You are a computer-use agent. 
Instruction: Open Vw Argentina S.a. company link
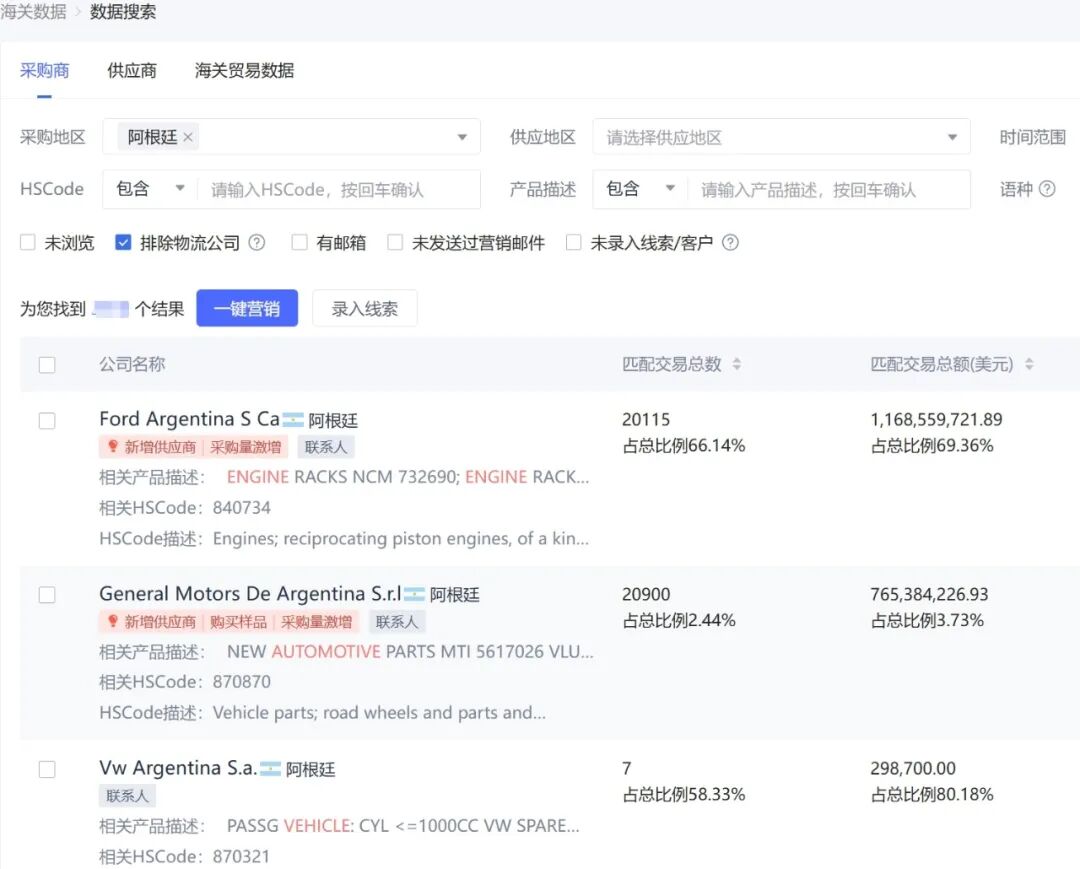[178, 767]
